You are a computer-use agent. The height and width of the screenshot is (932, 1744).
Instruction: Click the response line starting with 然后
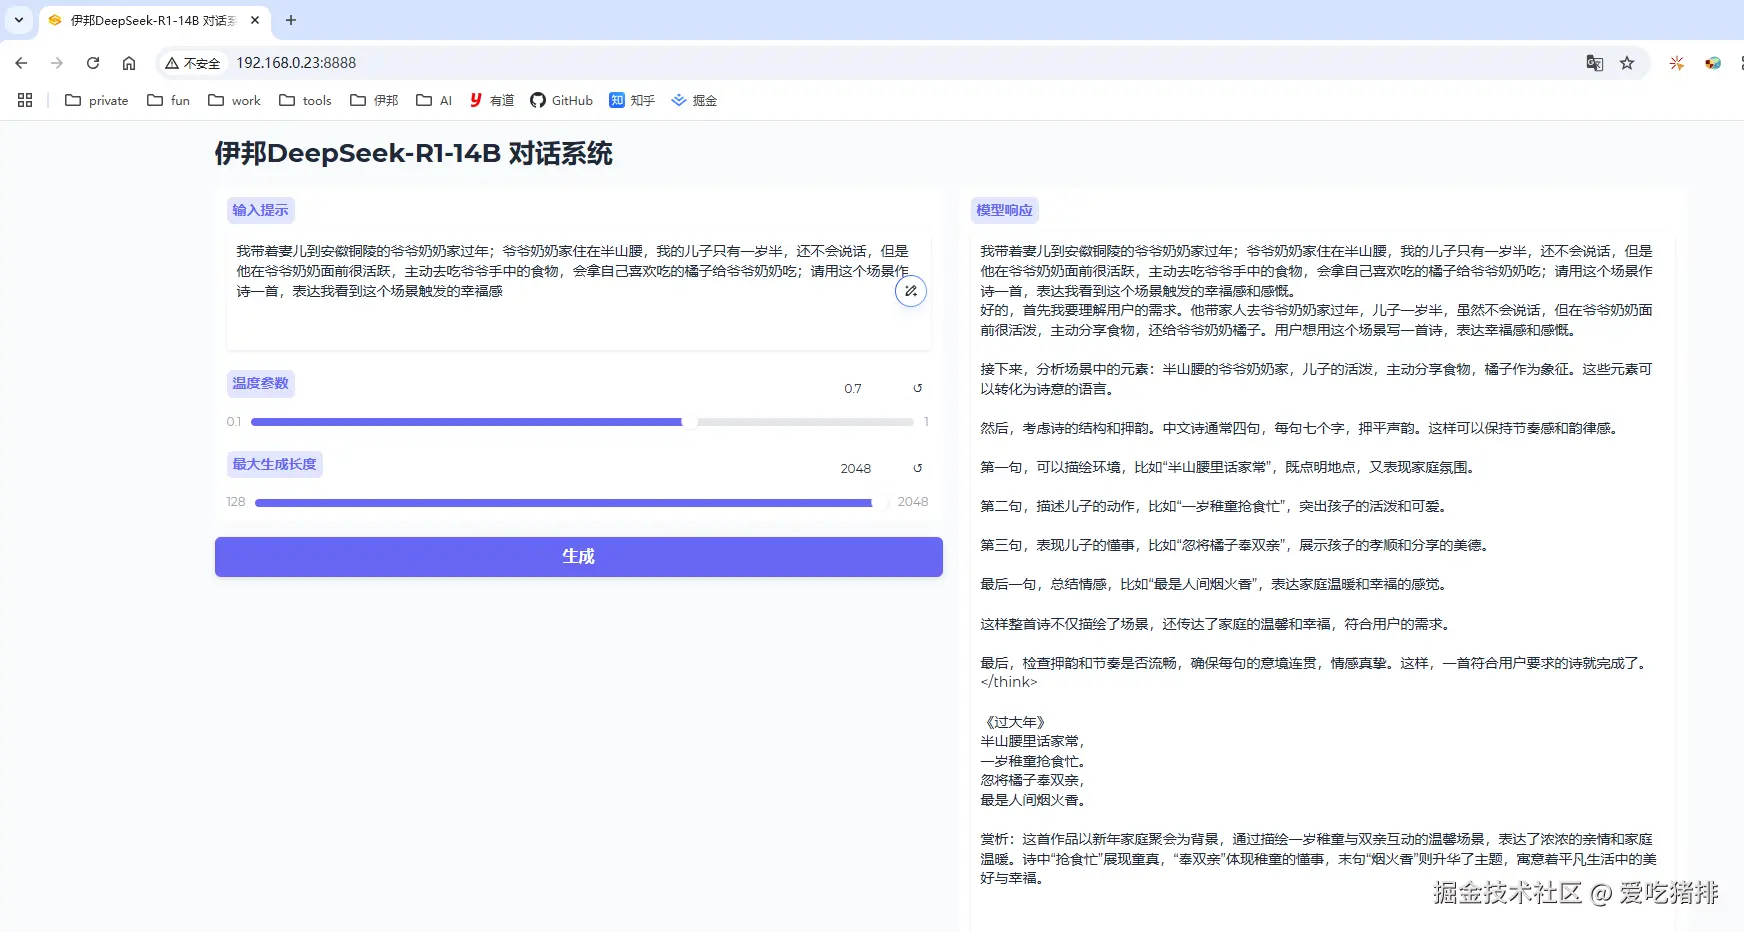[1300, 428]
